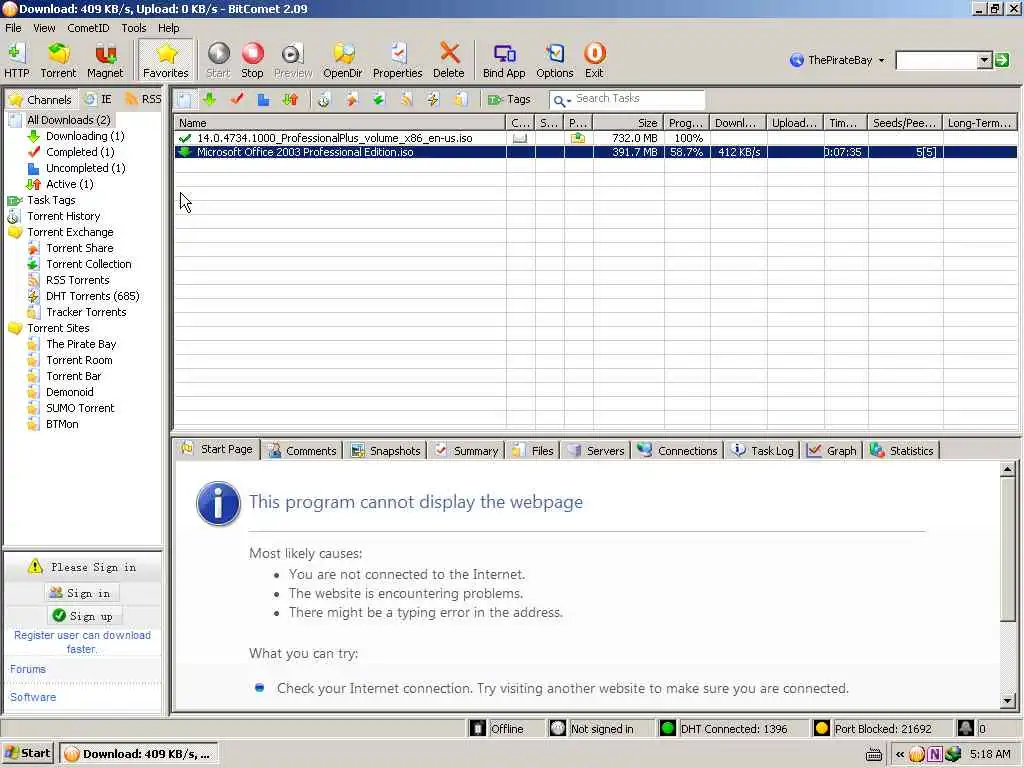Image resolution: width=1024 pixels, height=768 pixels.
Task: Switch to the IE sidebar tab
Action: pyautogui.click(x=99, y=99)
